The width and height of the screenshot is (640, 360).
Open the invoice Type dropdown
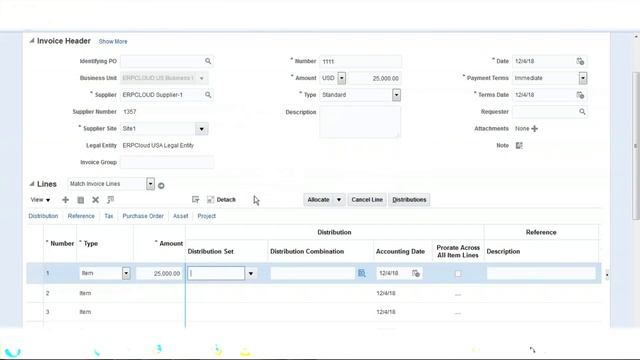[396, 95]
